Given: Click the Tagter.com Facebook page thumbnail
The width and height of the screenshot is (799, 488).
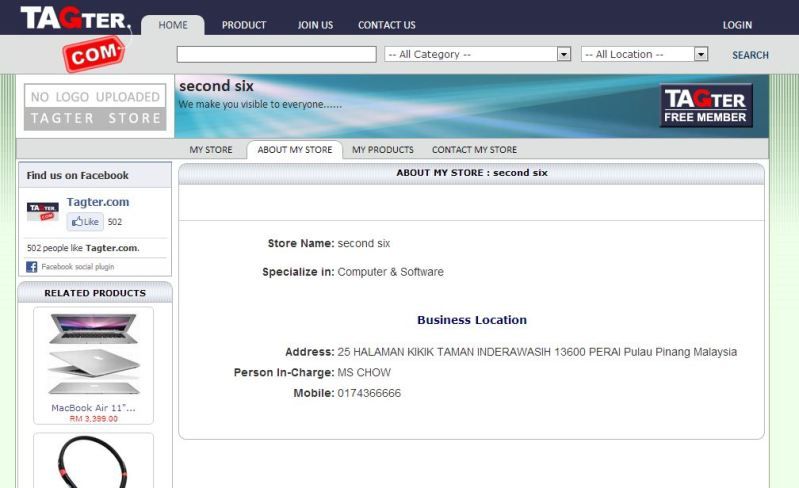Looking at the screenshot, I should click(42, 211).
